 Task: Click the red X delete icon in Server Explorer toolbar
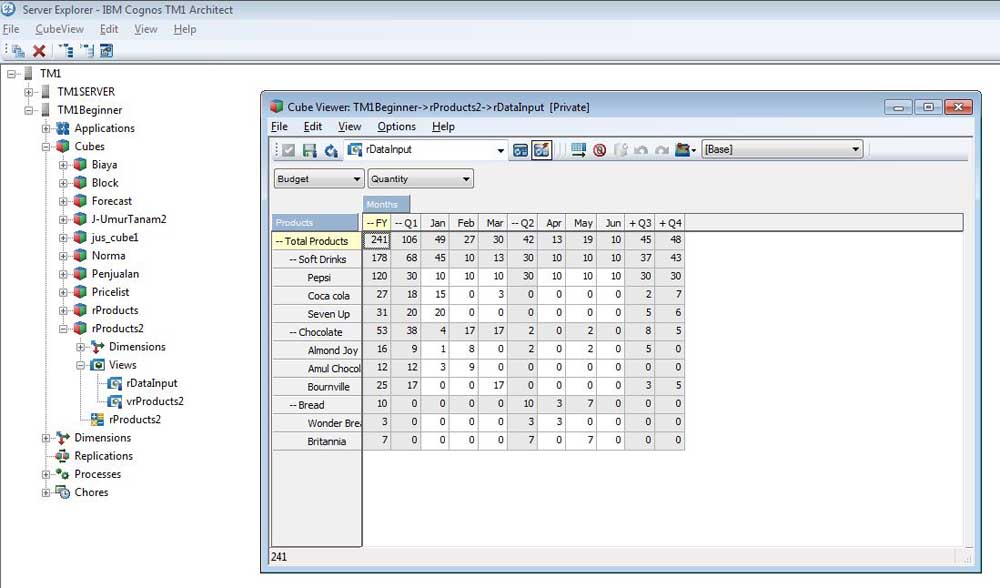[x=39, y=51]
